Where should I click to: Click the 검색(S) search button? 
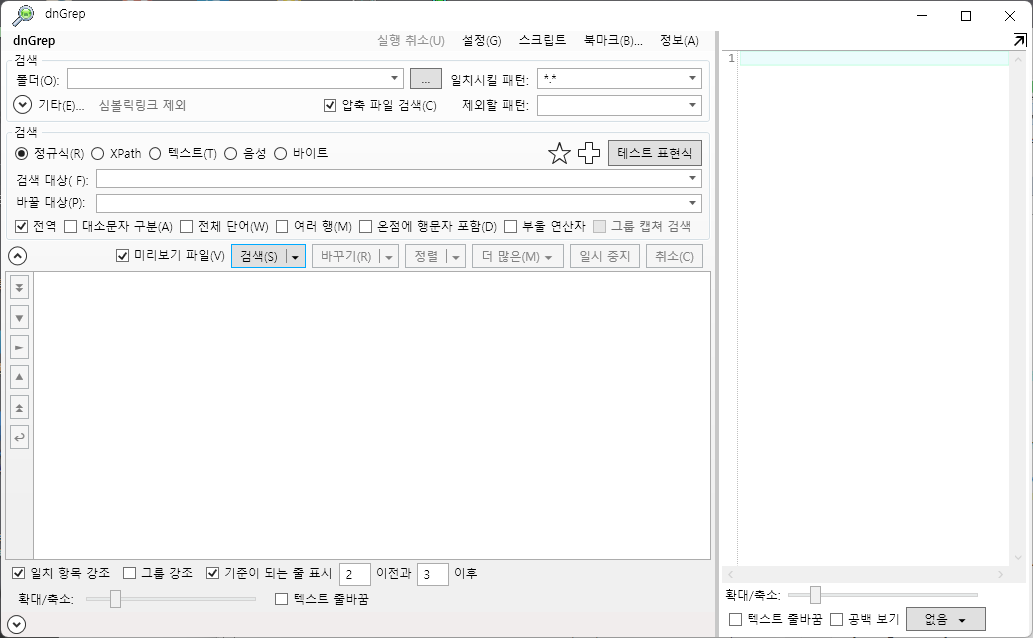point(259,256)
